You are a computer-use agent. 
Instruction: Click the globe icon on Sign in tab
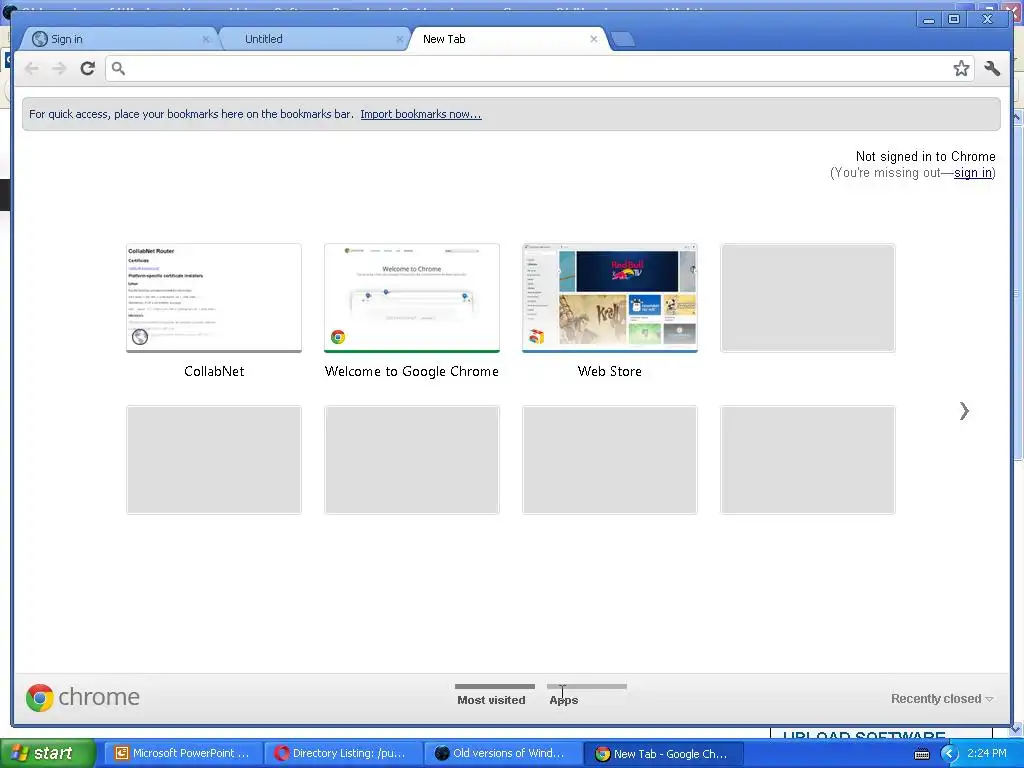click(39, 39)
